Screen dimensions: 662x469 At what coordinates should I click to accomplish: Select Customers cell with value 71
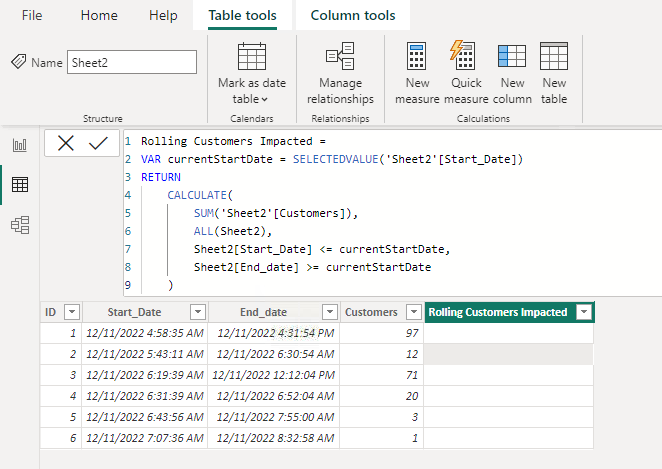382,375
